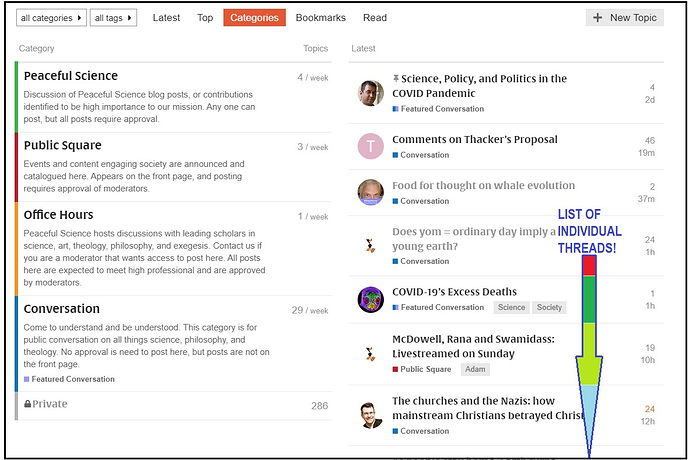This screenshot has width=689, height=460.
Task: Open the 'T' avatar on Thacker's Proposal thread
Action: 370,147
